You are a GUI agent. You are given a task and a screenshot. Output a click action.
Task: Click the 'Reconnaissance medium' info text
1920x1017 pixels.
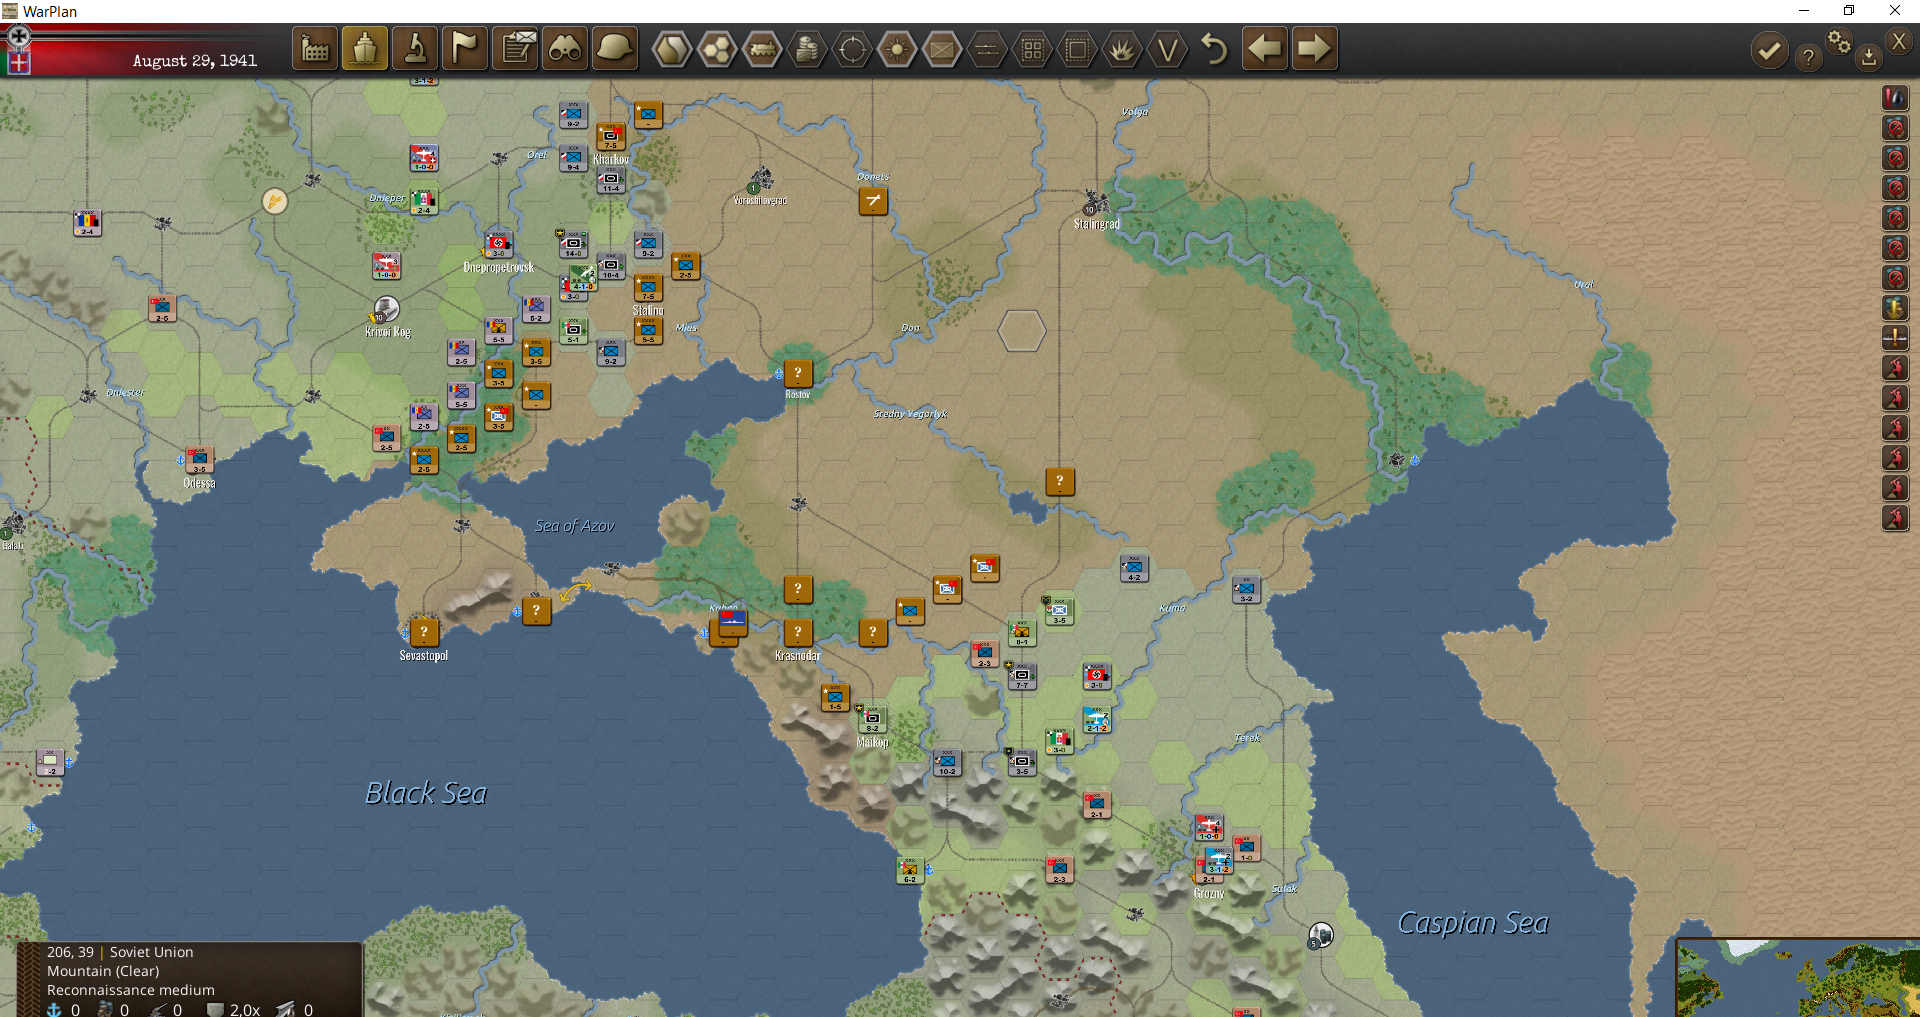(x=131, y=990)
